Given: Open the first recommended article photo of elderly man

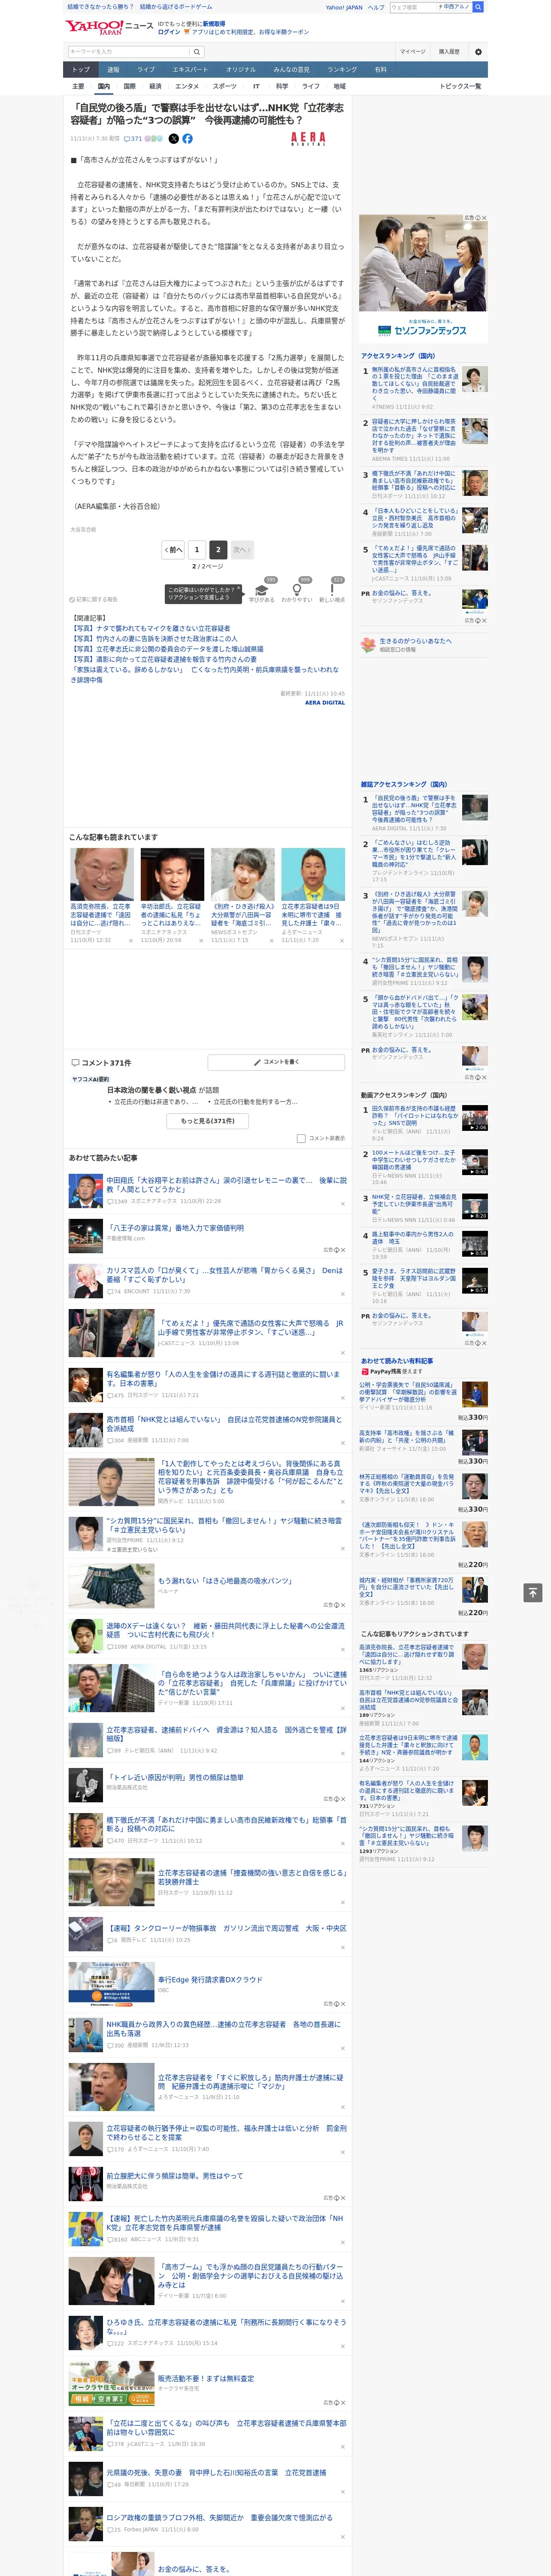Looking at the screenshot, I should 102,875.
